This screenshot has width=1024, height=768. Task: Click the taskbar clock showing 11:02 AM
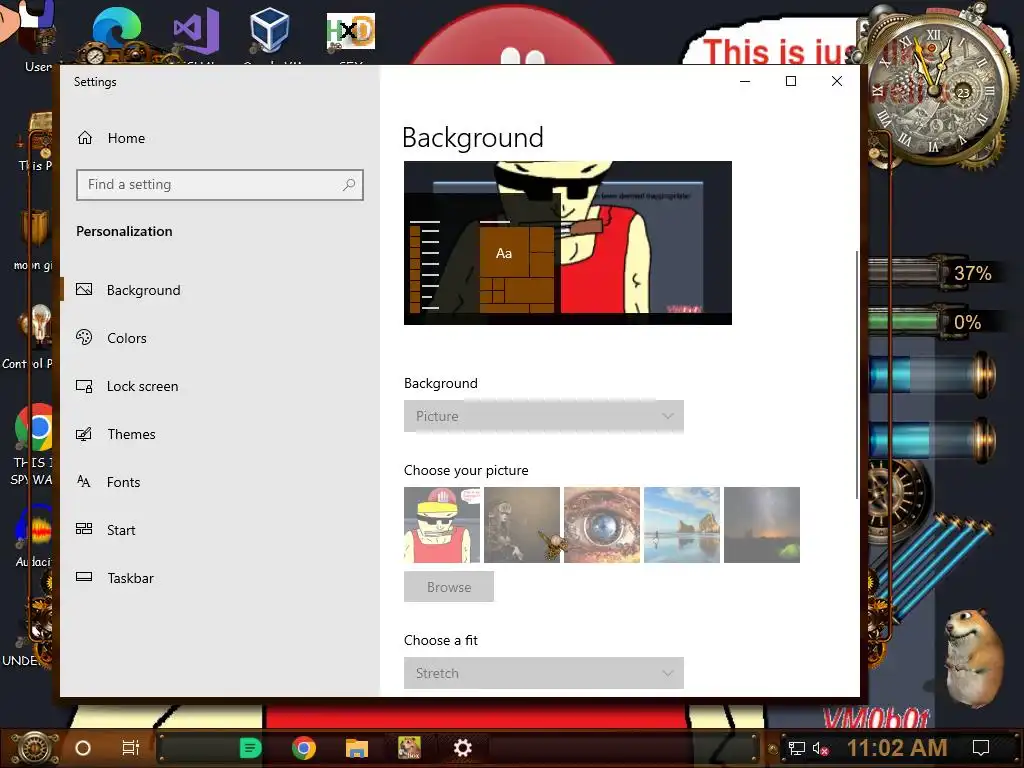897,748
